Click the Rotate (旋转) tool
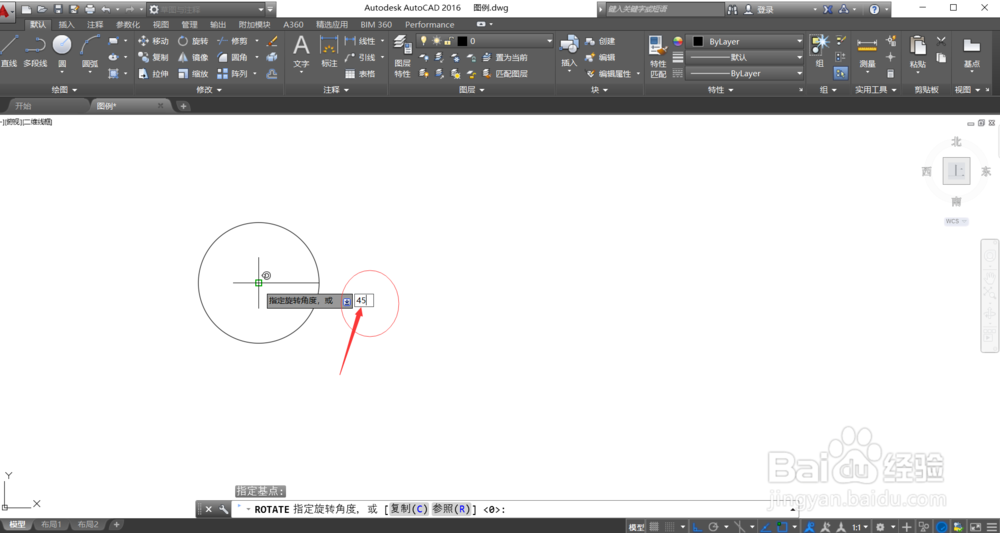The image size is (1000, 533). [x=193, y=41]
